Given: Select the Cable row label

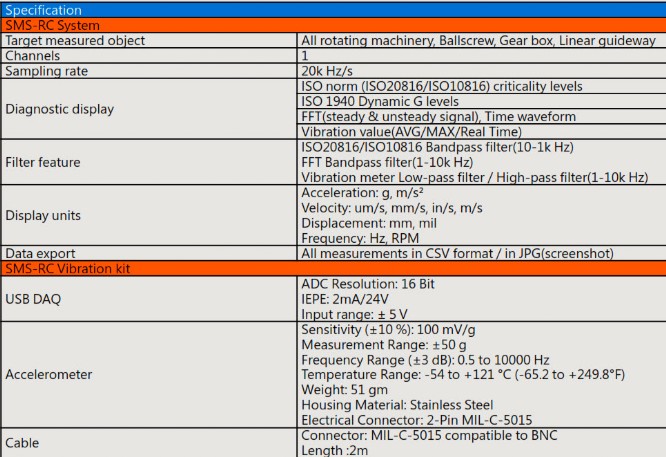Looking at the screenshot, I should [x=22, y=443].
